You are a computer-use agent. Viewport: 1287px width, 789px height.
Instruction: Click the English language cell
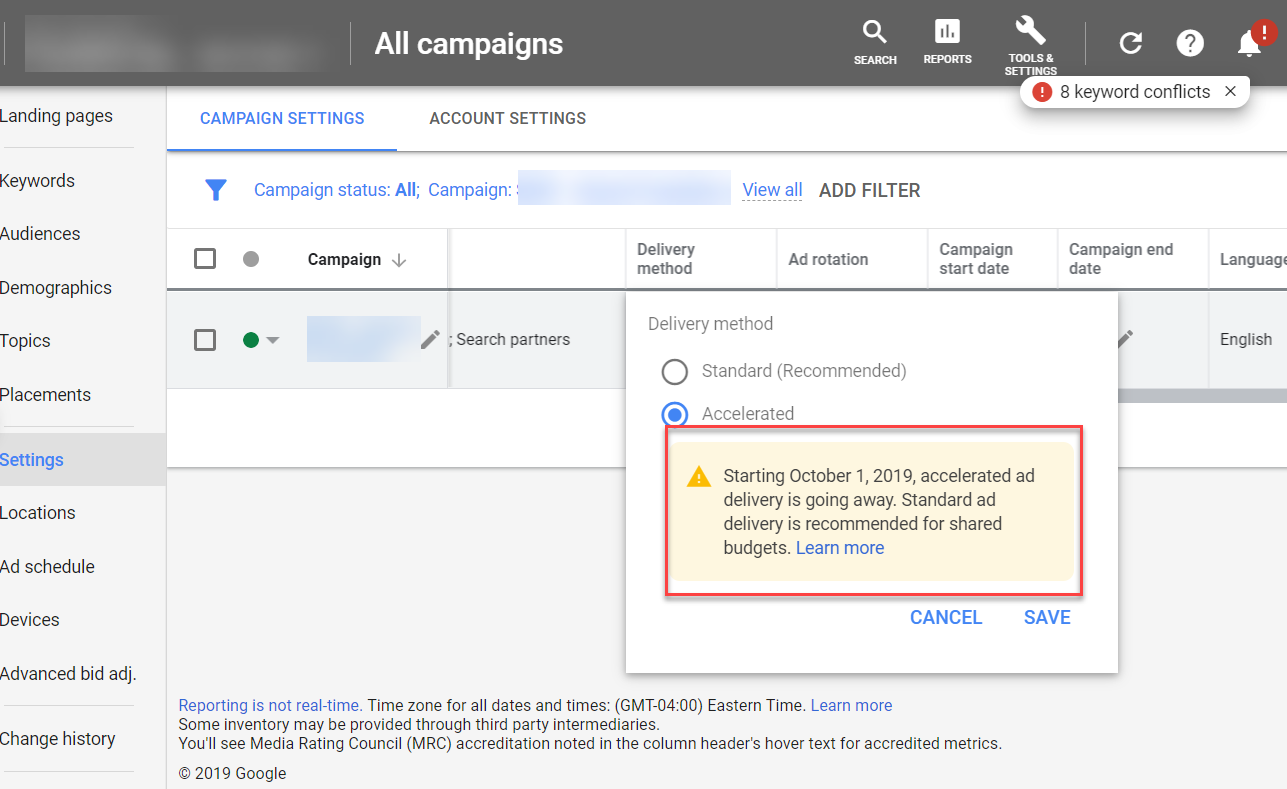(x=1246, y=340)
